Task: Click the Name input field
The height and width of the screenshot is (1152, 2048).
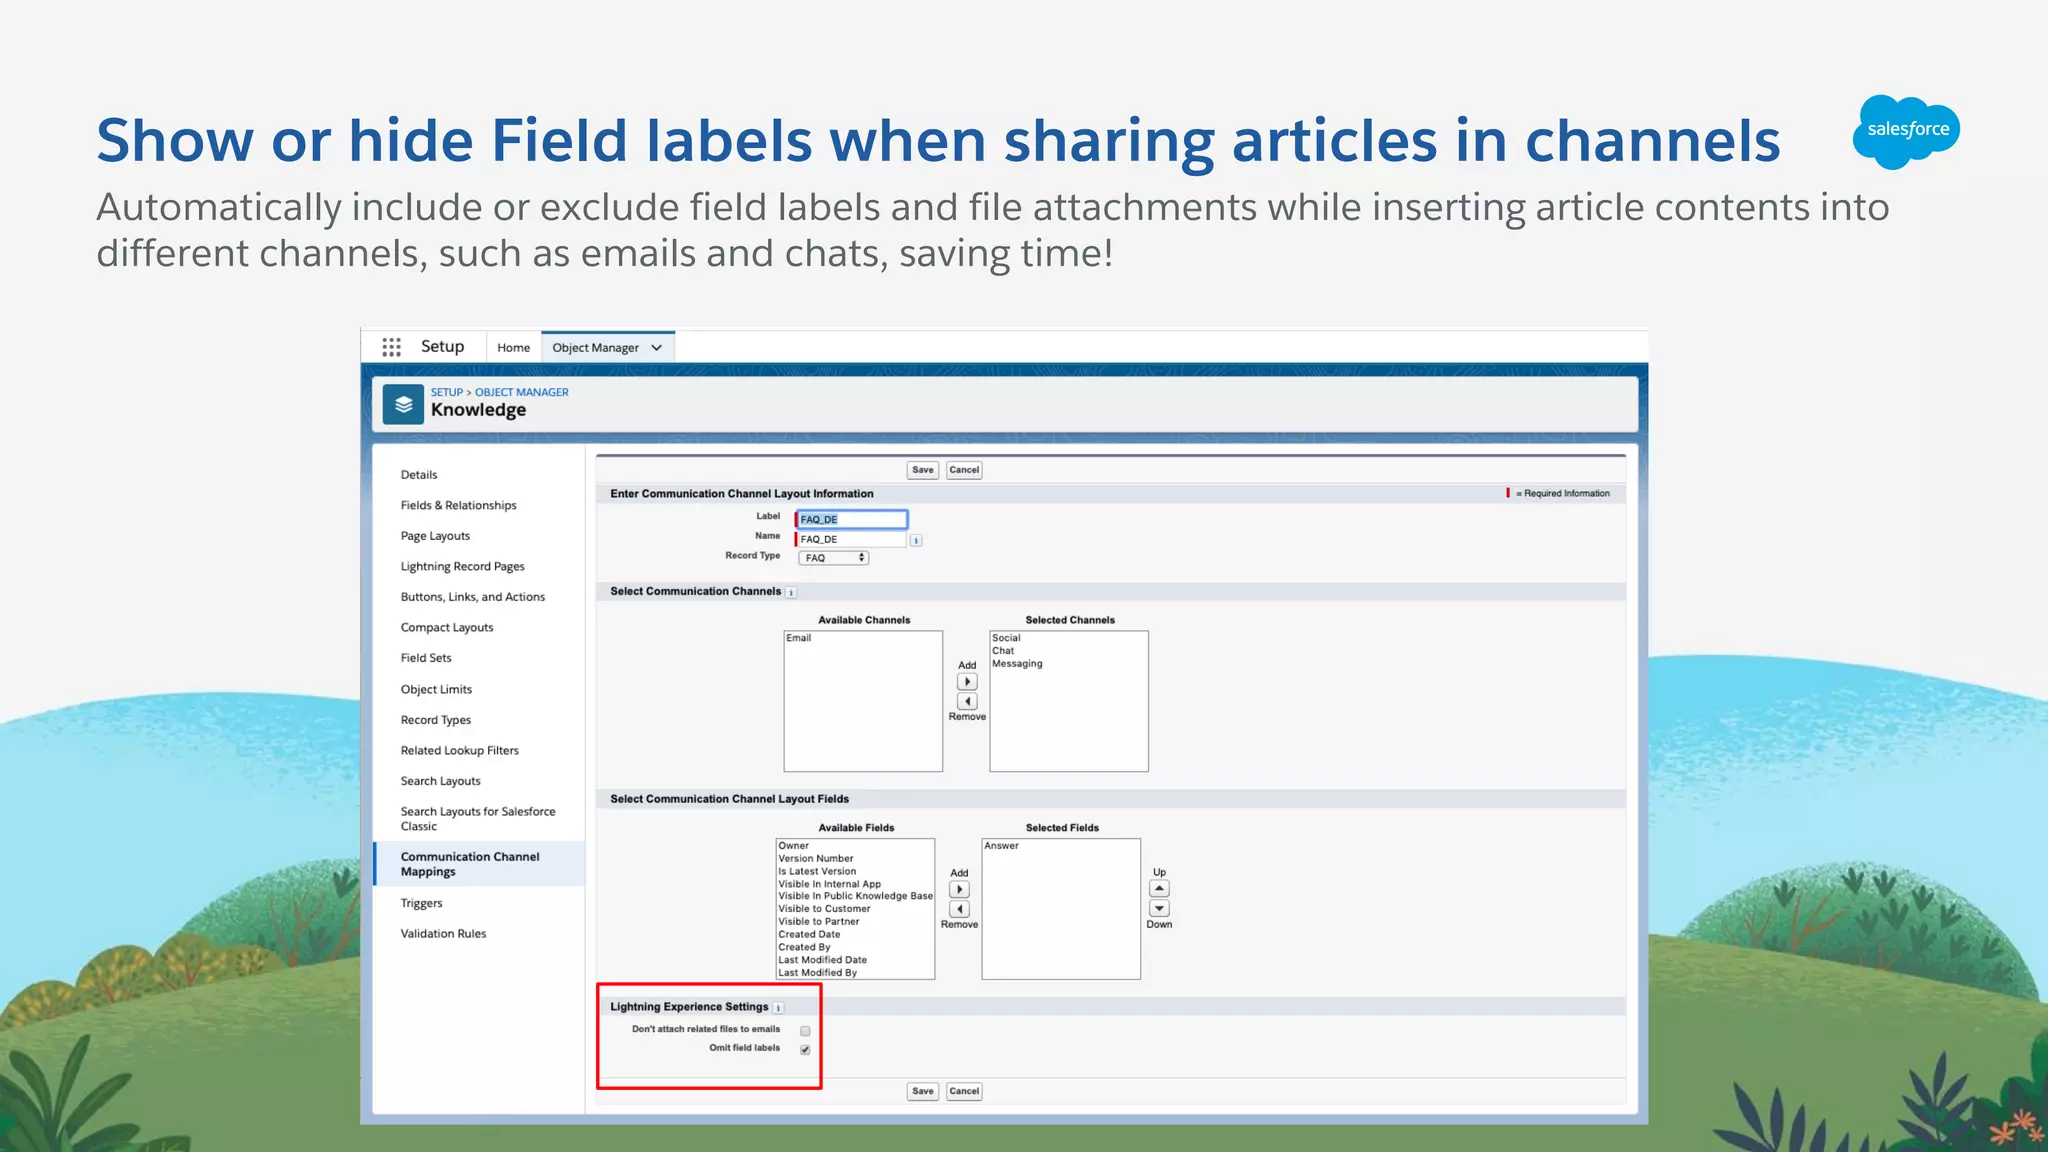Action: tap(852, 539)
